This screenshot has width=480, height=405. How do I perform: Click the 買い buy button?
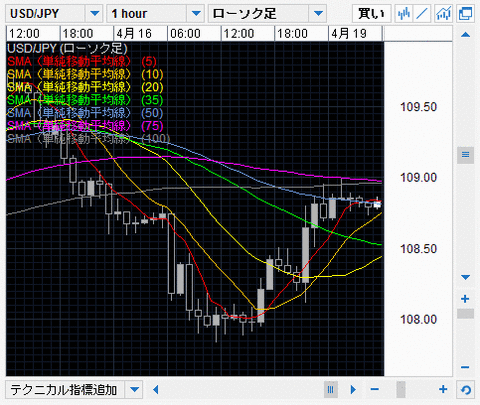(x=372, y=14)
